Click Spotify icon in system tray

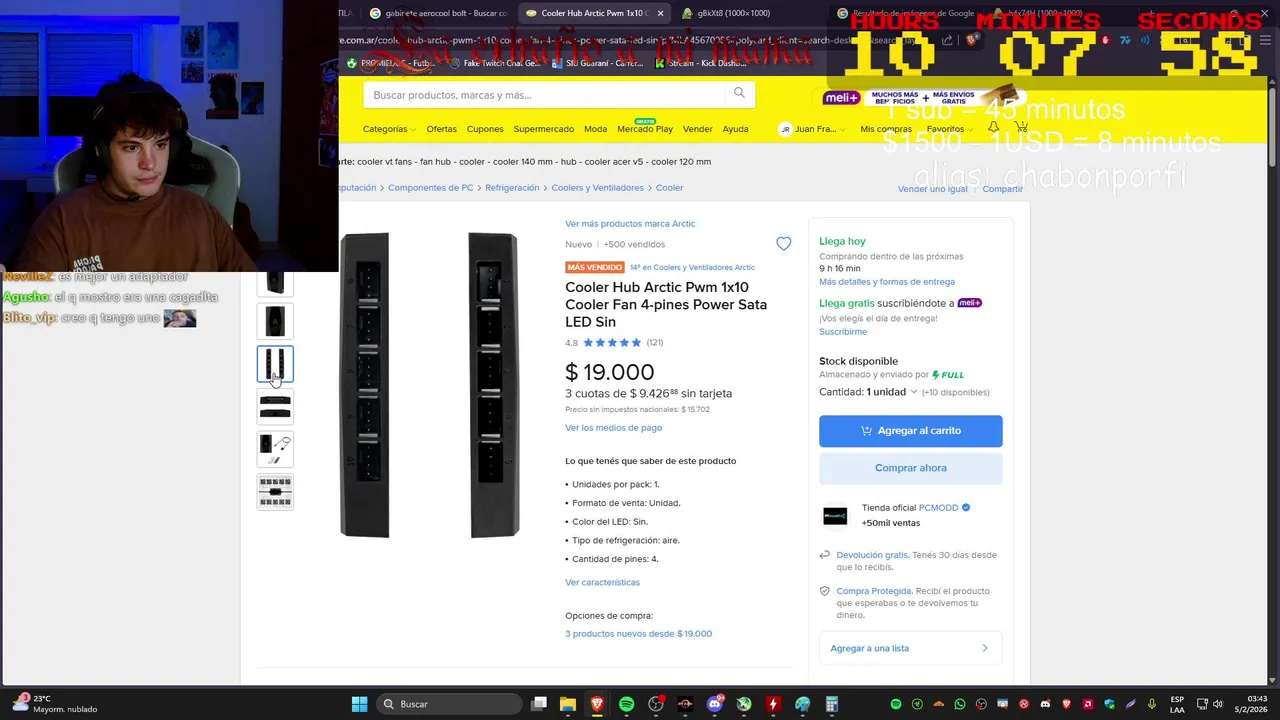[x=896, y=704]
